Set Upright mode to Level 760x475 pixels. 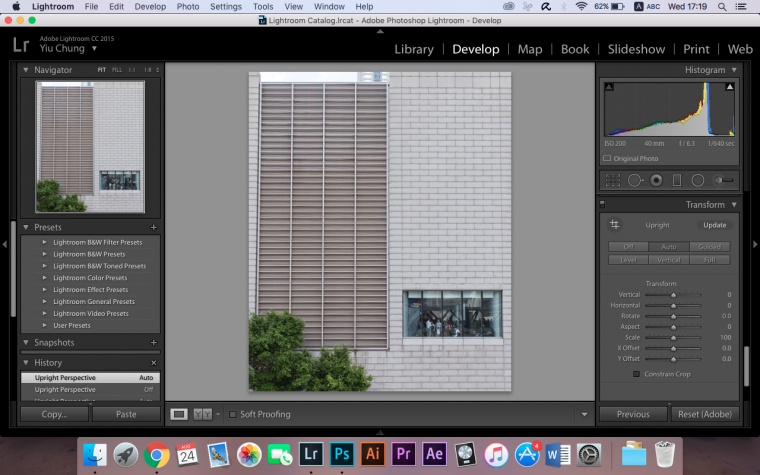click(x=628, y=260)
